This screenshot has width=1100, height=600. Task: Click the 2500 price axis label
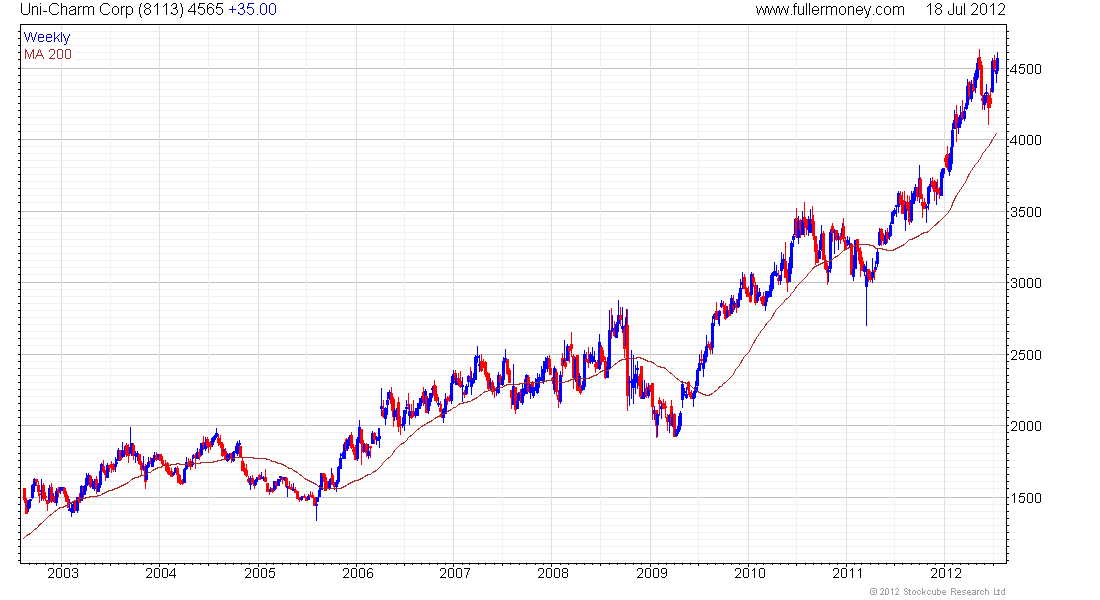click(x=1026, y=355)
